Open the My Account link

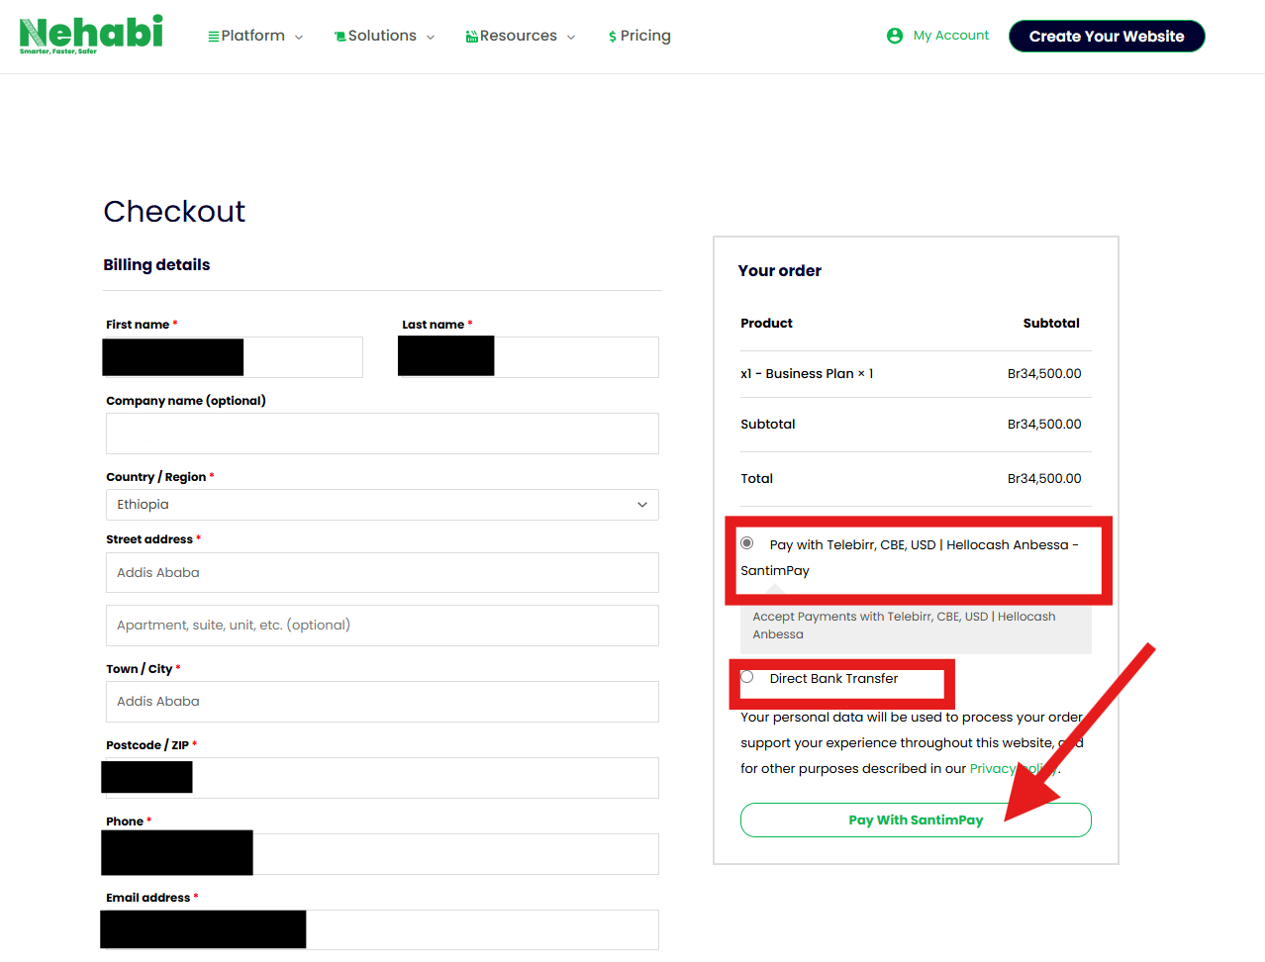click(x=951, y=35)
